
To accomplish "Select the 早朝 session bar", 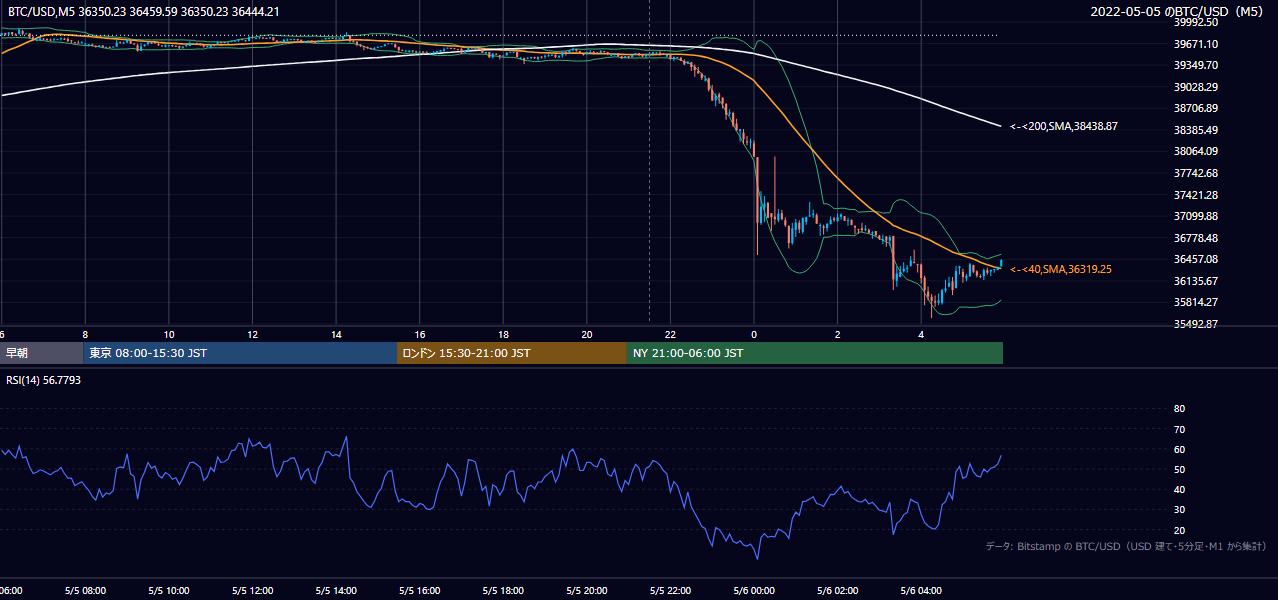I will pyautogui.click(x=41, y=353).
